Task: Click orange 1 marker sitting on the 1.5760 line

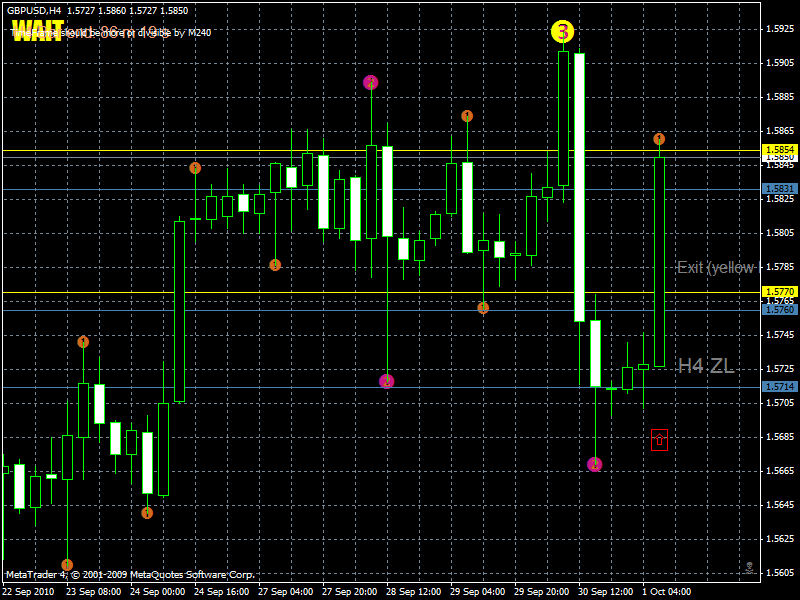Action: 483,308
